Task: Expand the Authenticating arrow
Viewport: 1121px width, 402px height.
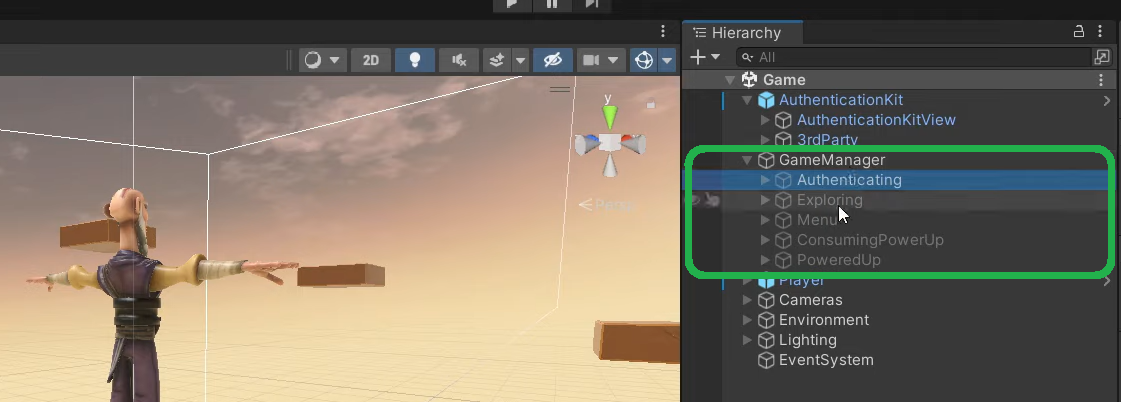Action: click(x=765, y=180)
